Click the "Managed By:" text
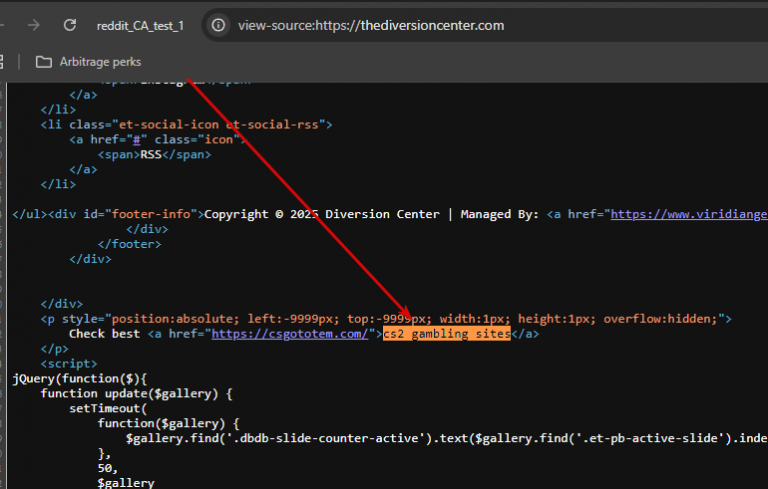This screenshot has width=768, height=489. [499, 214]
